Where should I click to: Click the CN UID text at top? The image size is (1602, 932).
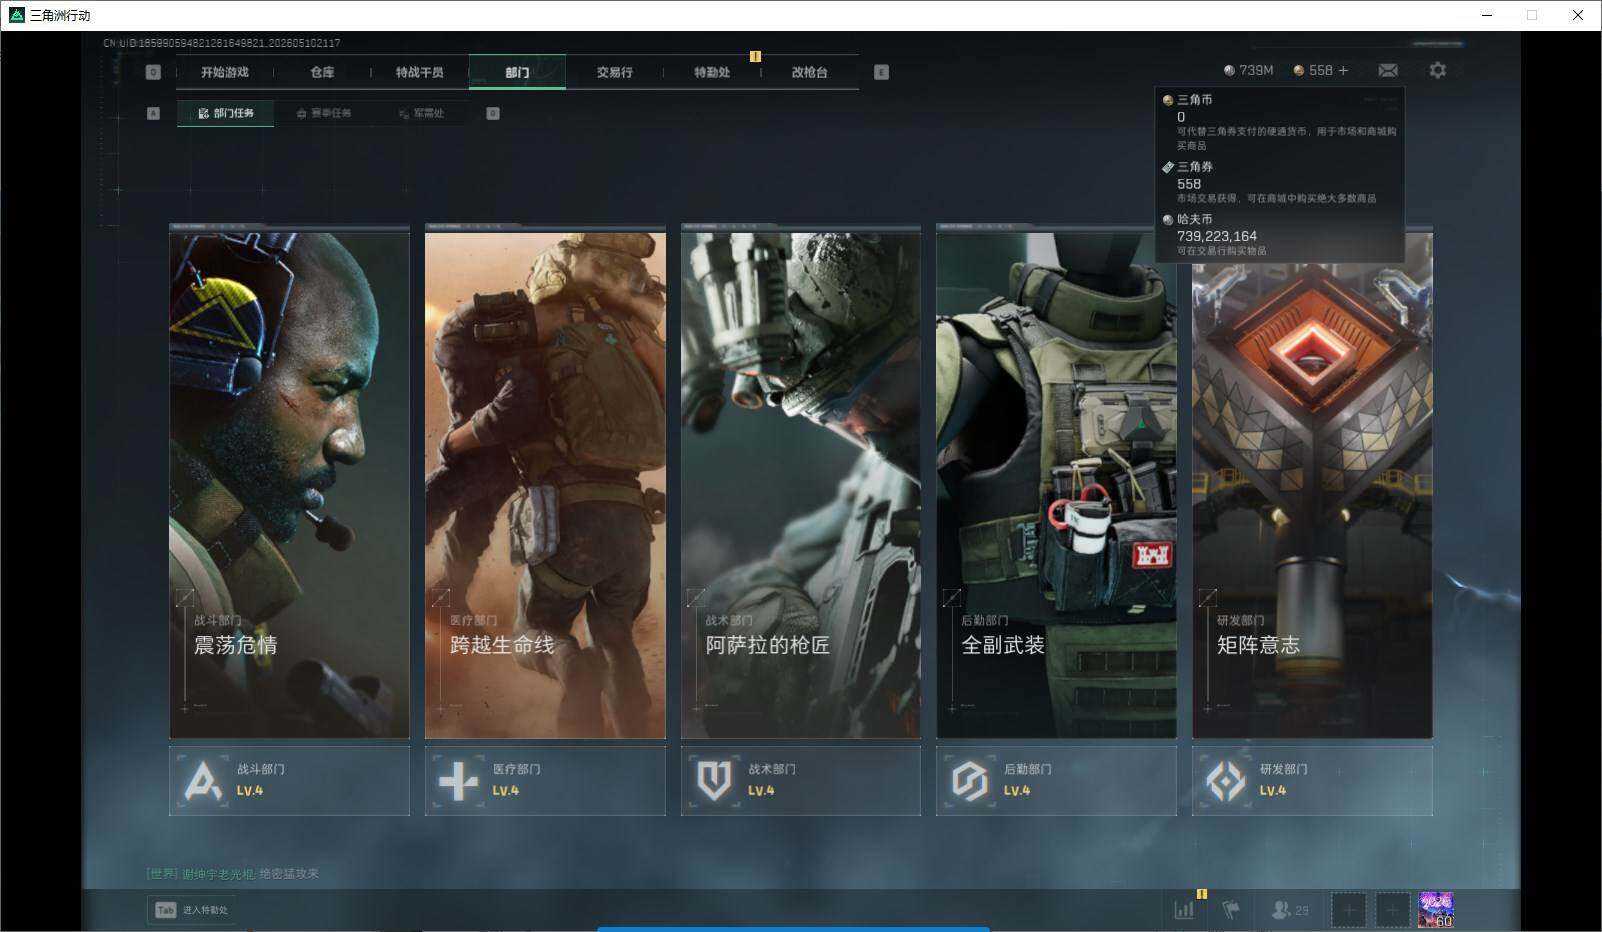point(222,43)
